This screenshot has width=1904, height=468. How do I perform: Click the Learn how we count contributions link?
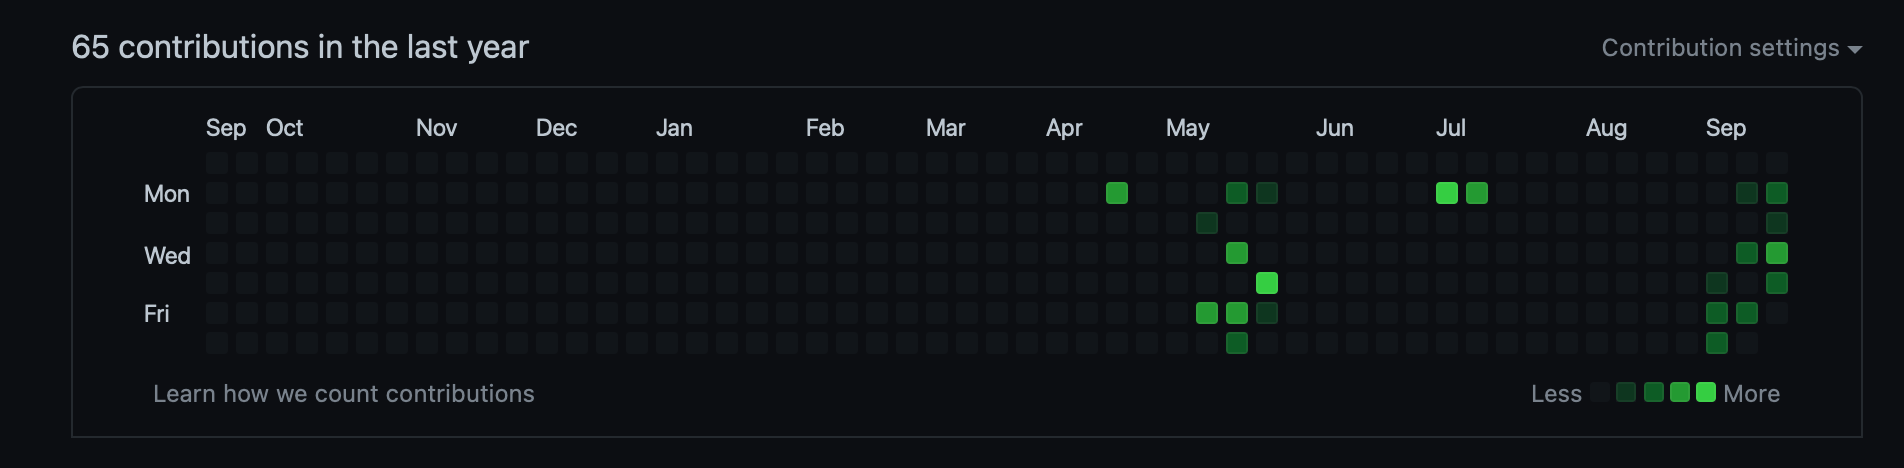click(343, 394)
